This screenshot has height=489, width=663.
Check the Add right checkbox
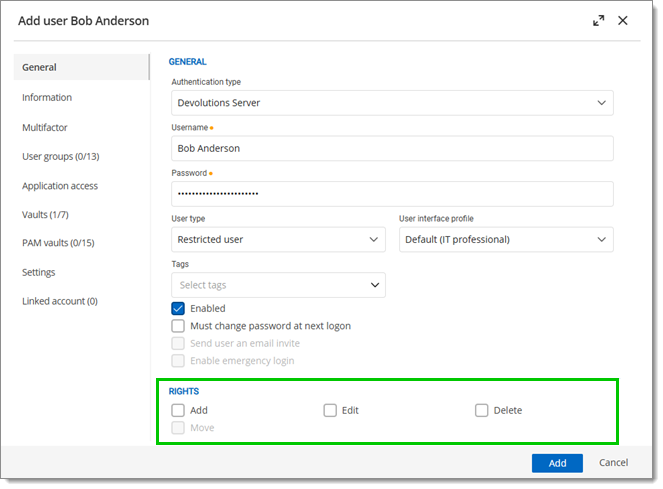(178, 410)
